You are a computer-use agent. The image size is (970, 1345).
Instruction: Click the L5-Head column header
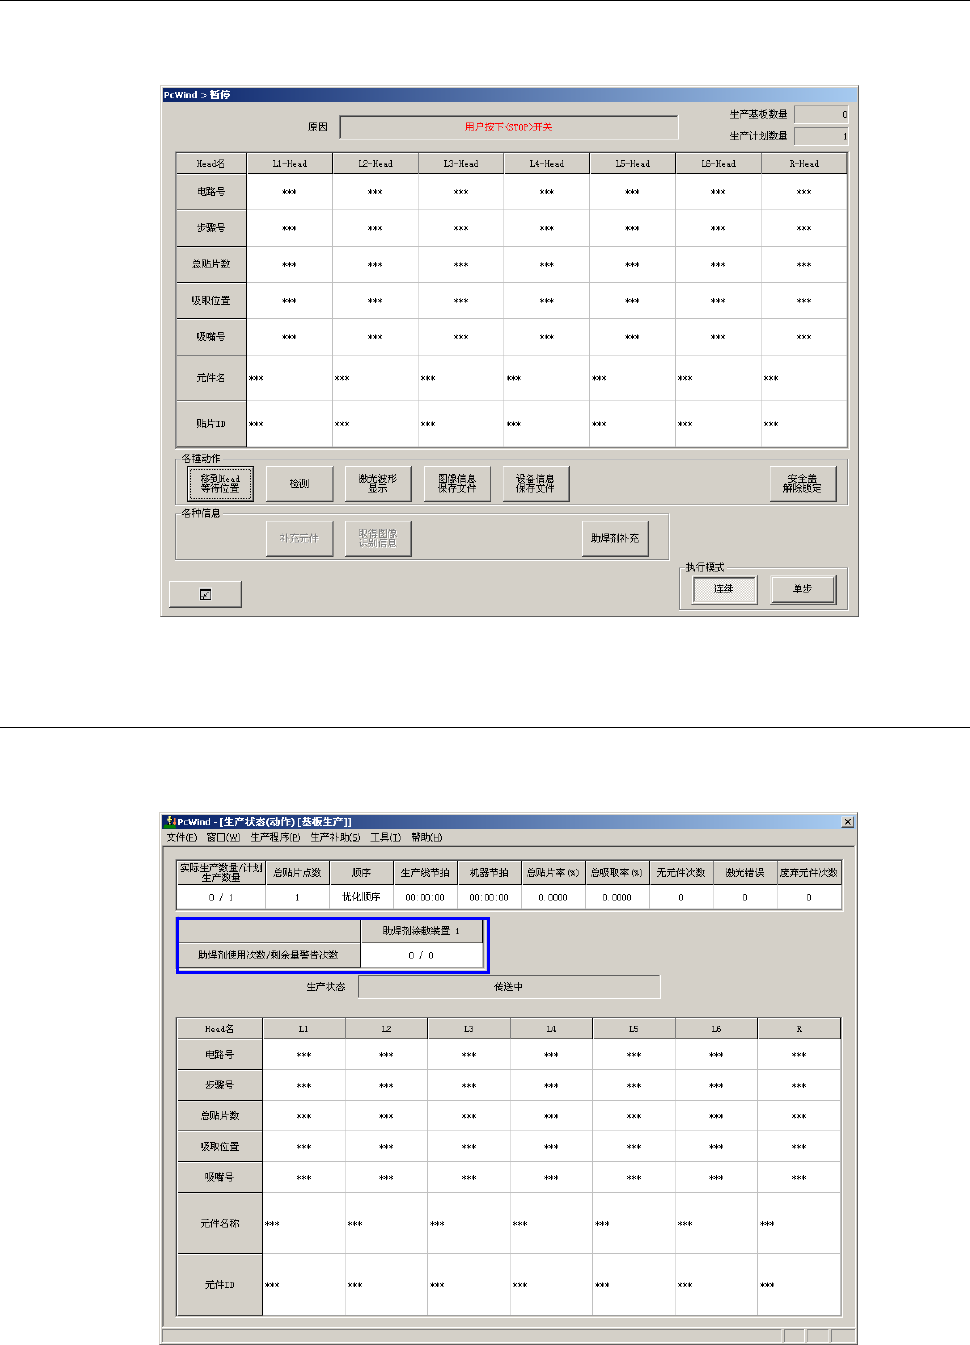[x=633, y=163]
